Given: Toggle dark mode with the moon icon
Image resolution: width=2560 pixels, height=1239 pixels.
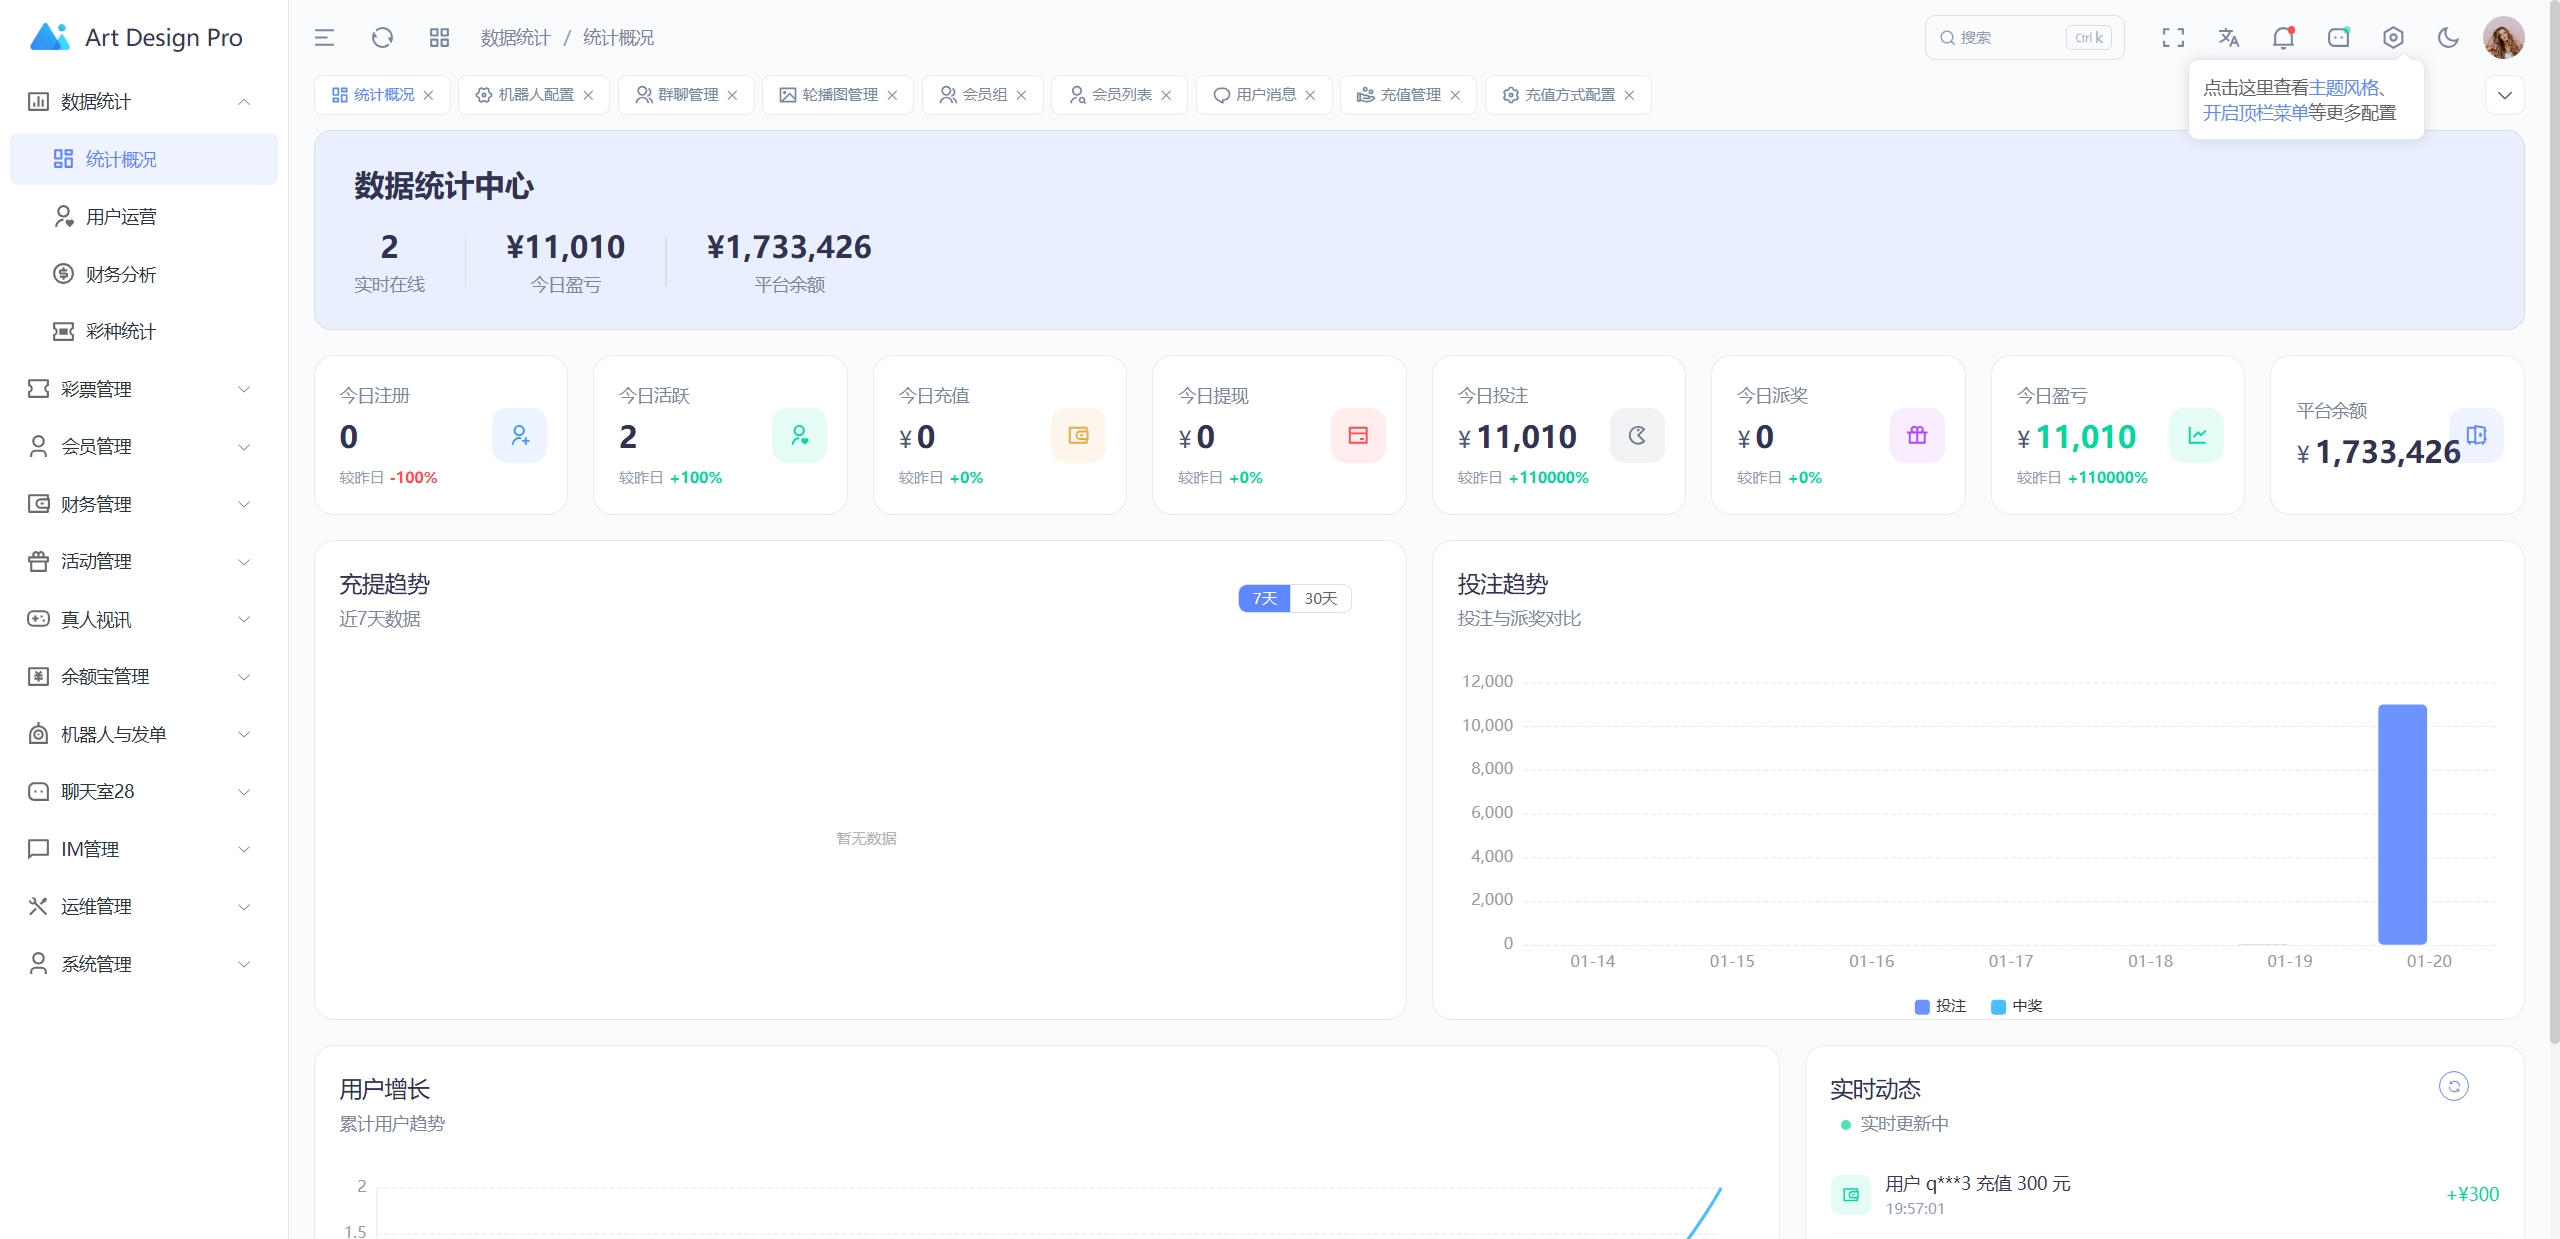Looking at the screenshot, I should point(2446,37).
